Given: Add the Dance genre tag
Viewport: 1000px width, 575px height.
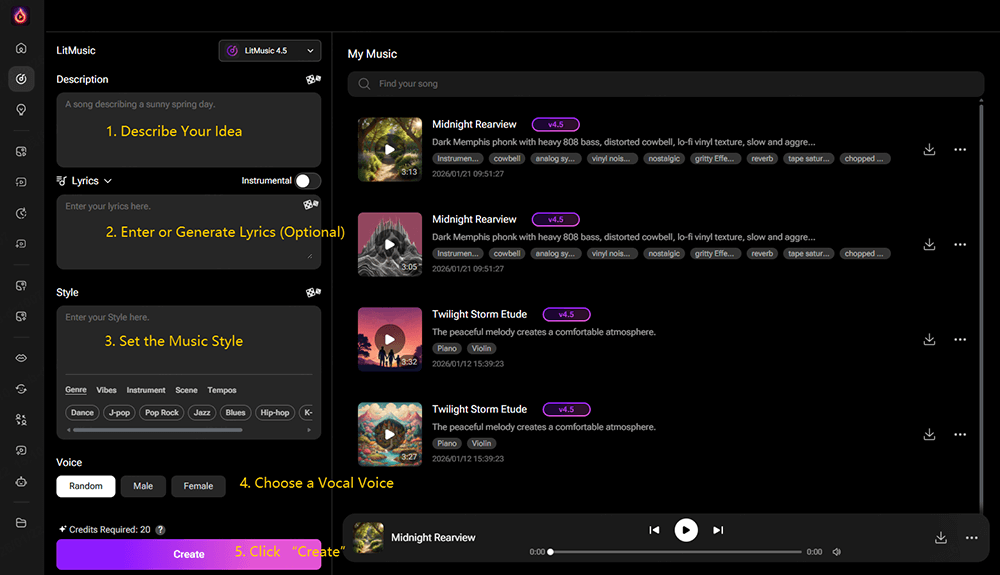Looking at the screenshot, I should click(82, 412).
